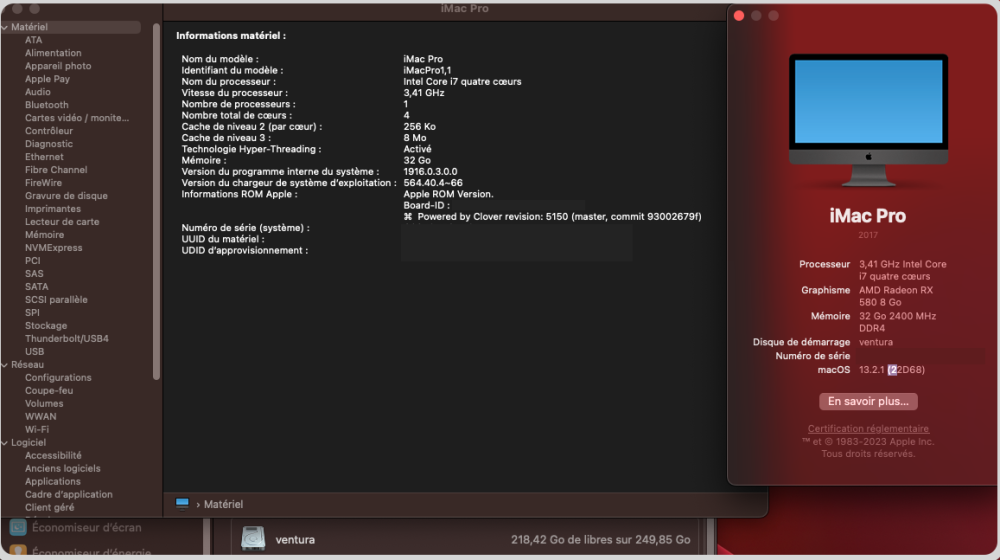Open Accessibilité under Logiciel
1000x560 pixels.
(53, 455)
